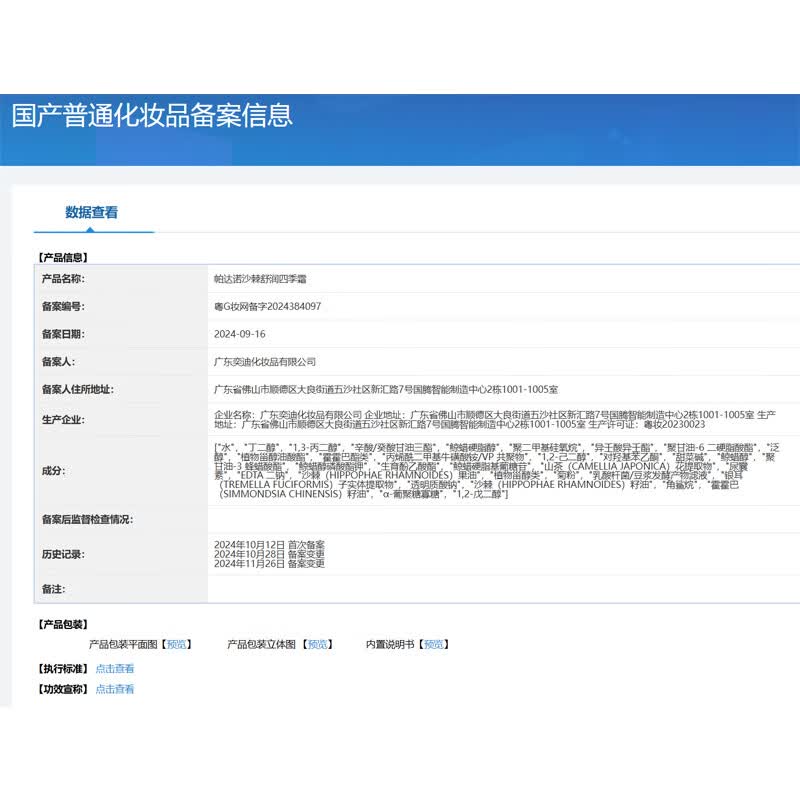Preview the 产品包装平面图 image
This screenshot has height=800, width=800.
pos(177,644)
